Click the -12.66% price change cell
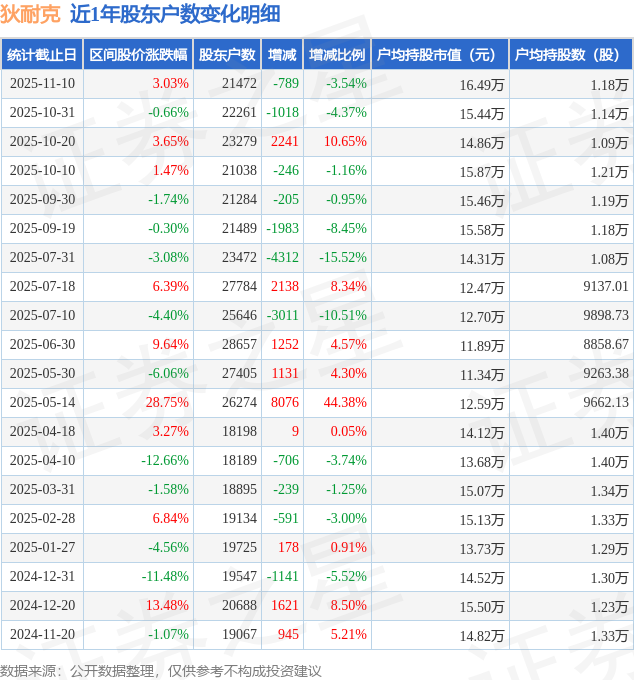 165,461
